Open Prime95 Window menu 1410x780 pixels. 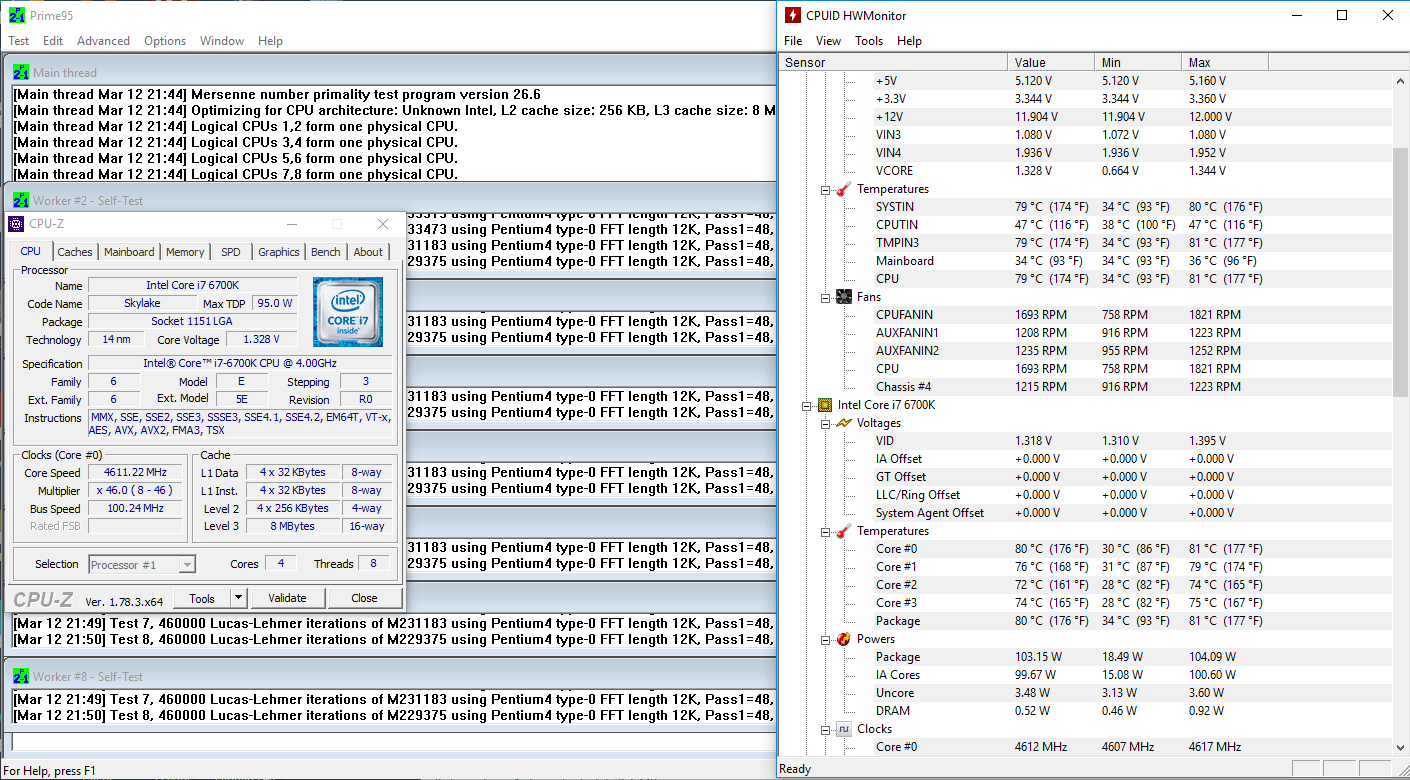click(222, 41)
